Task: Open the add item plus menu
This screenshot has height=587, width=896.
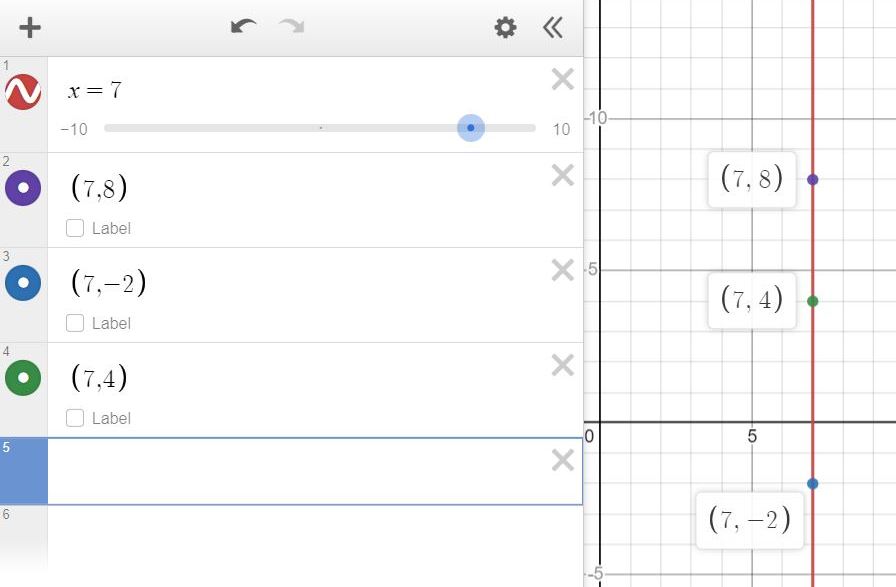Action: point(30,27)
